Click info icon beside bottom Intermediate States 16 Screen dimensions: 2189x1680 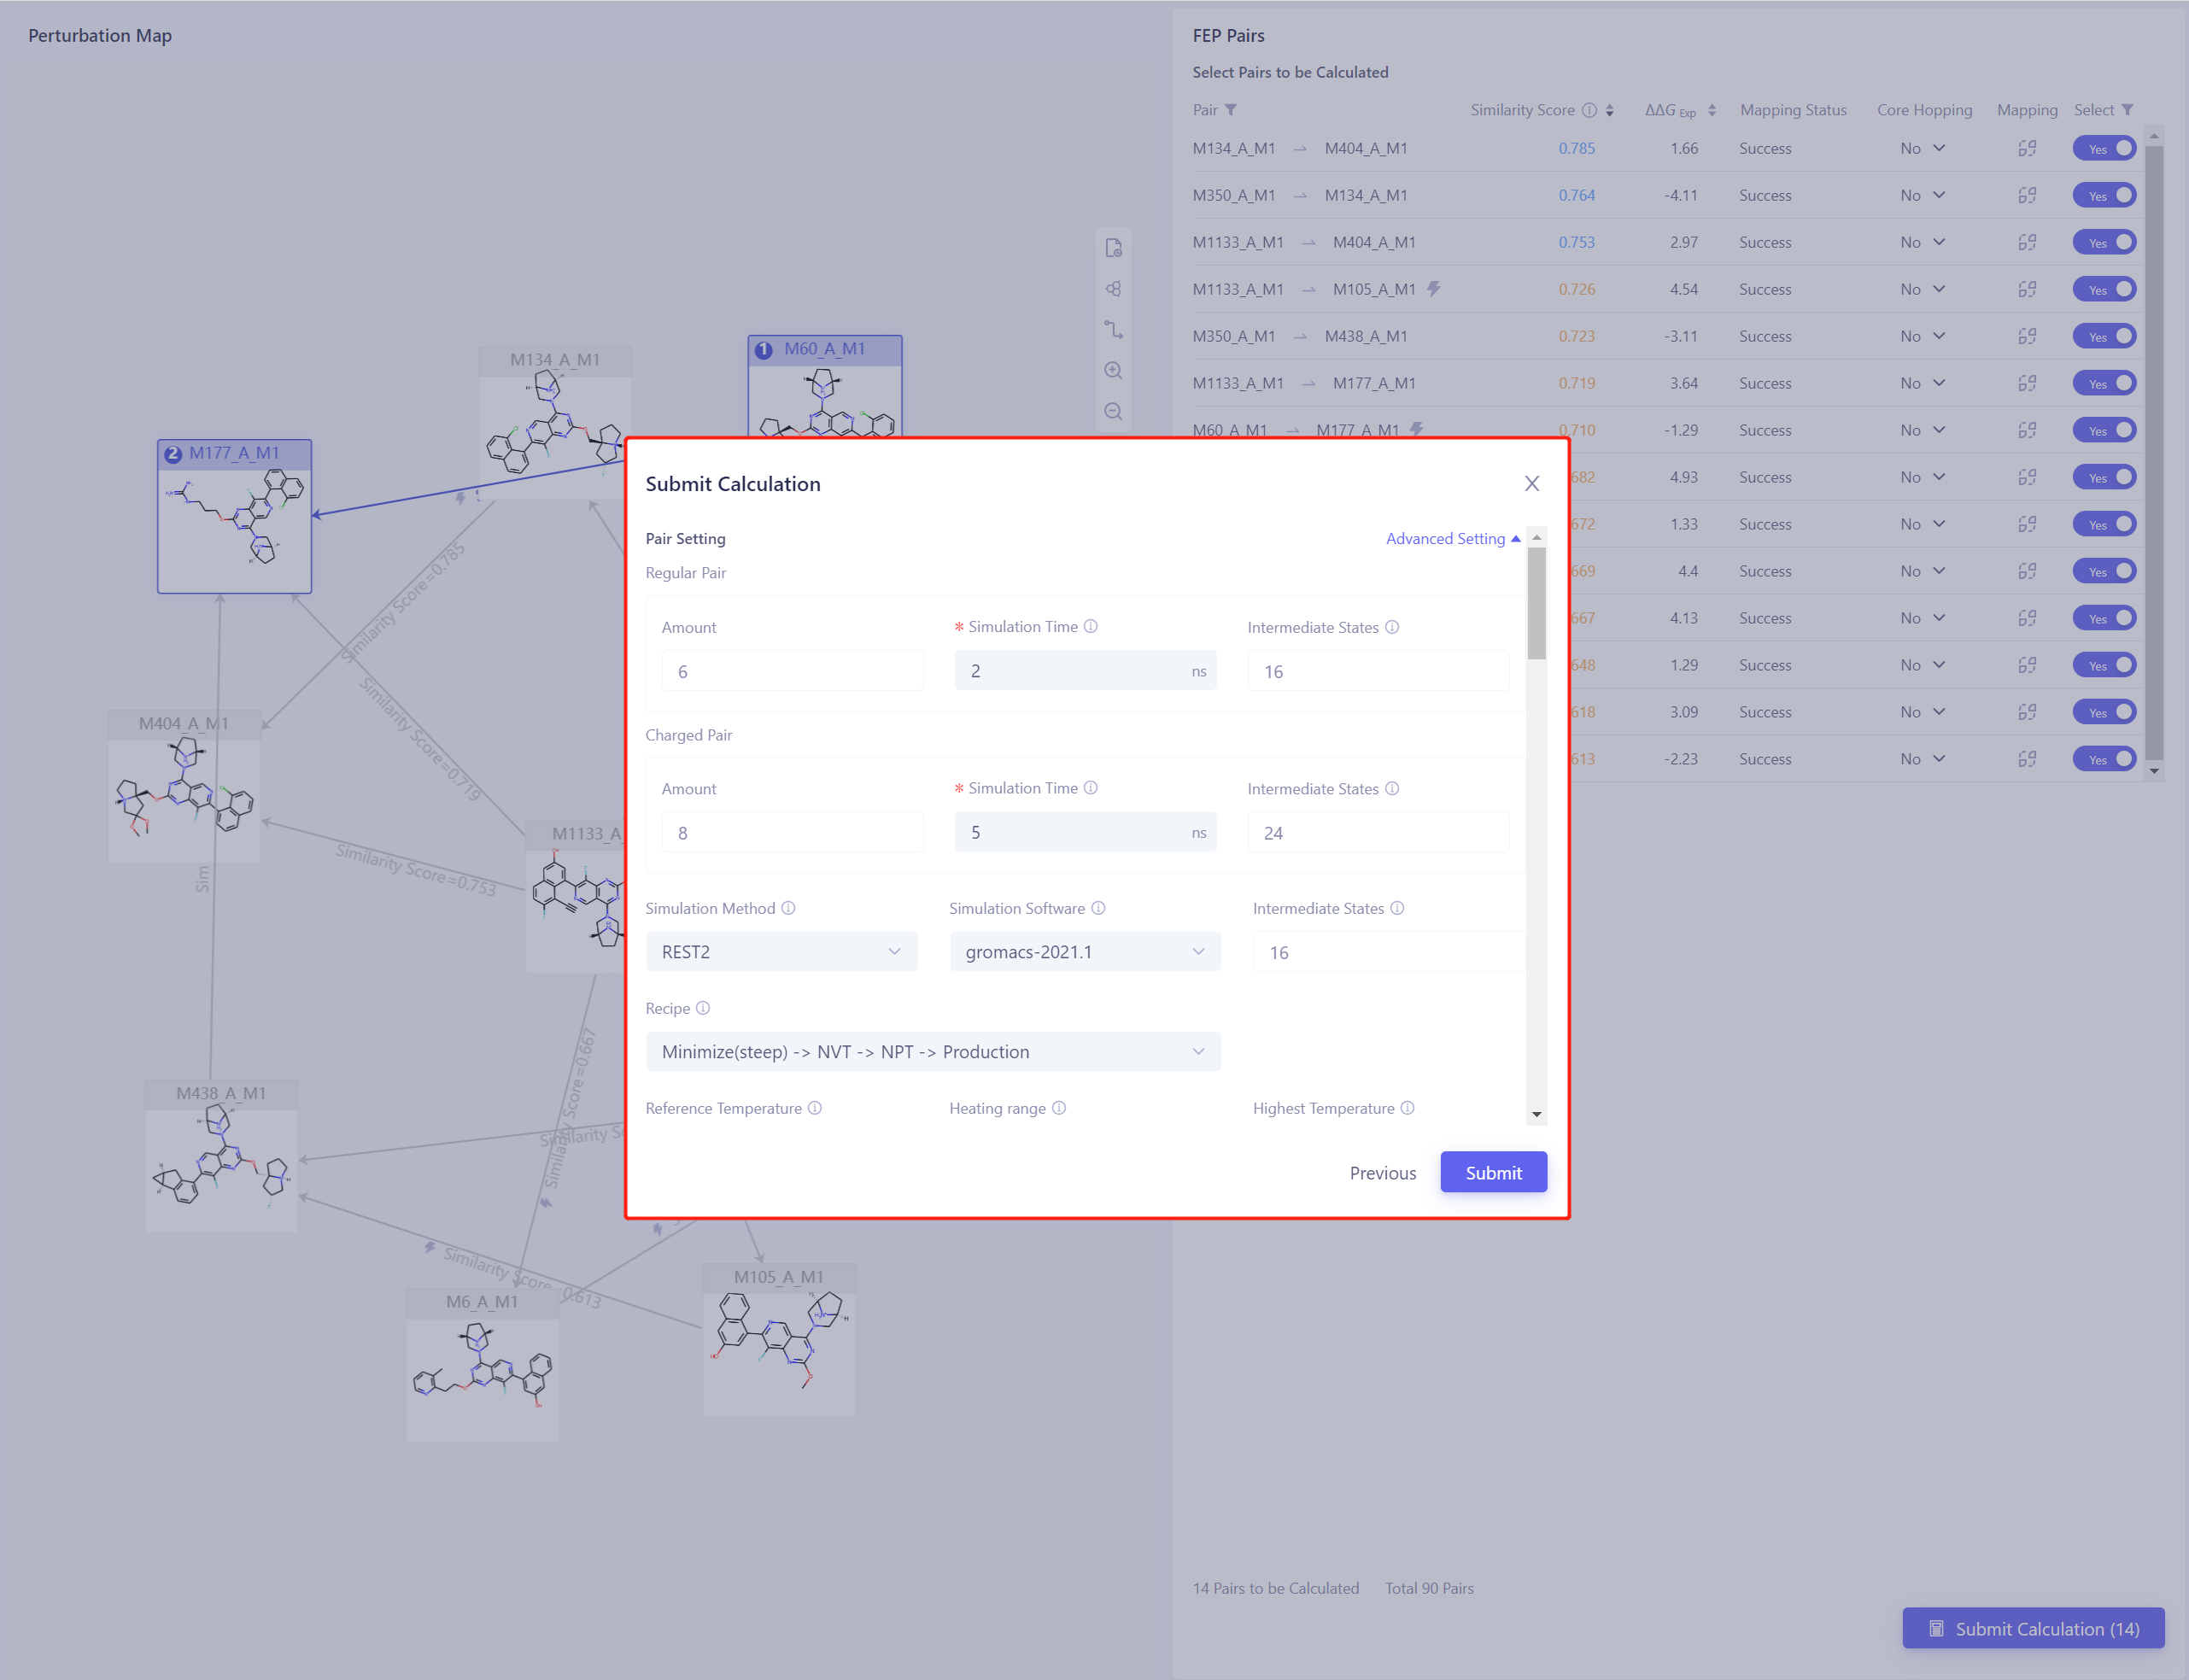click(1397, 908)
